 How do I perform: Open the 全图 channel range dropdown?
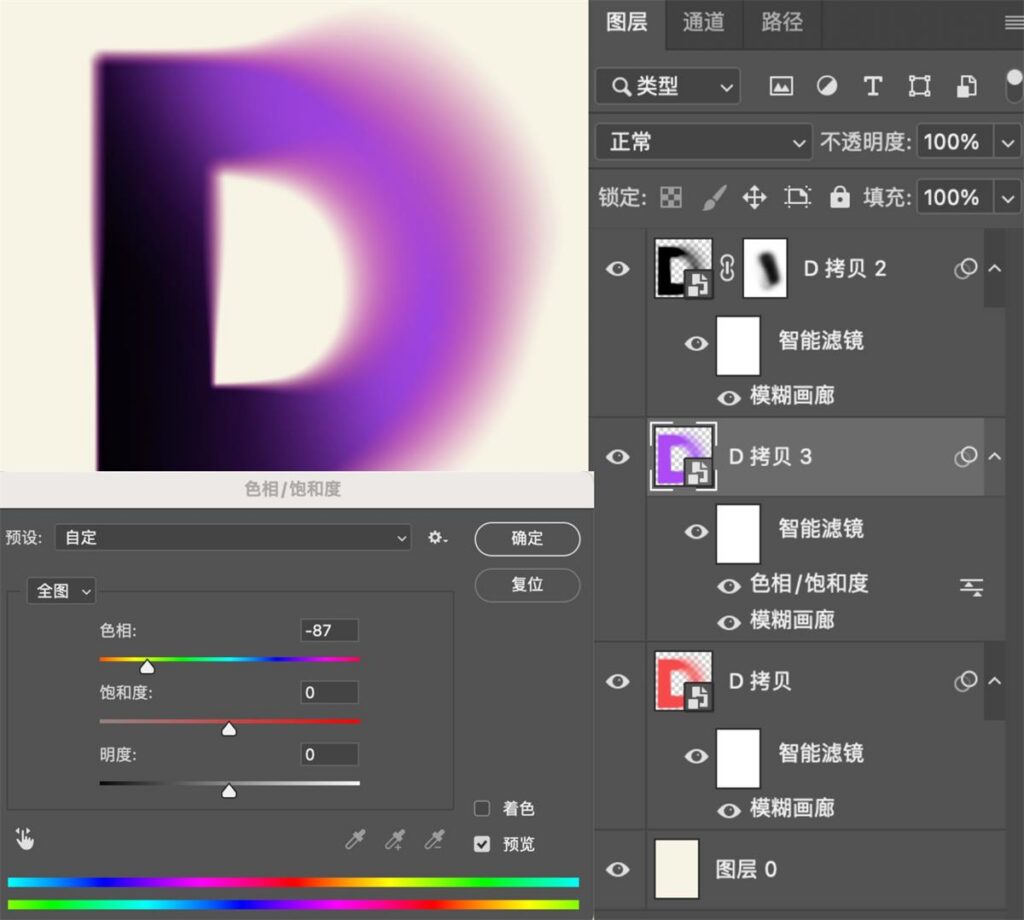pyautogui.click(x=61, y=591)
